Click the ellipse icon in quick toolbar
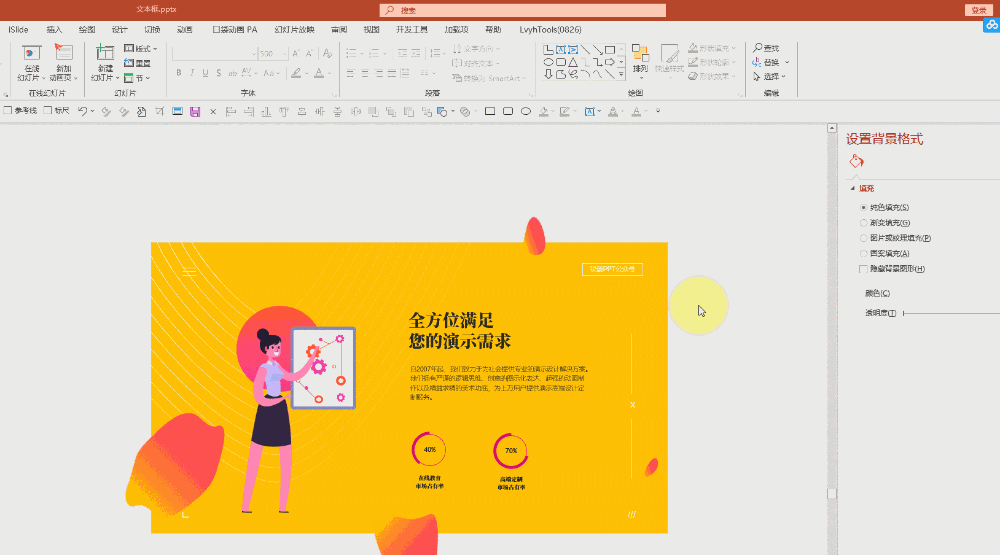This screenshot has width=1000, height=555. point(526,111)
